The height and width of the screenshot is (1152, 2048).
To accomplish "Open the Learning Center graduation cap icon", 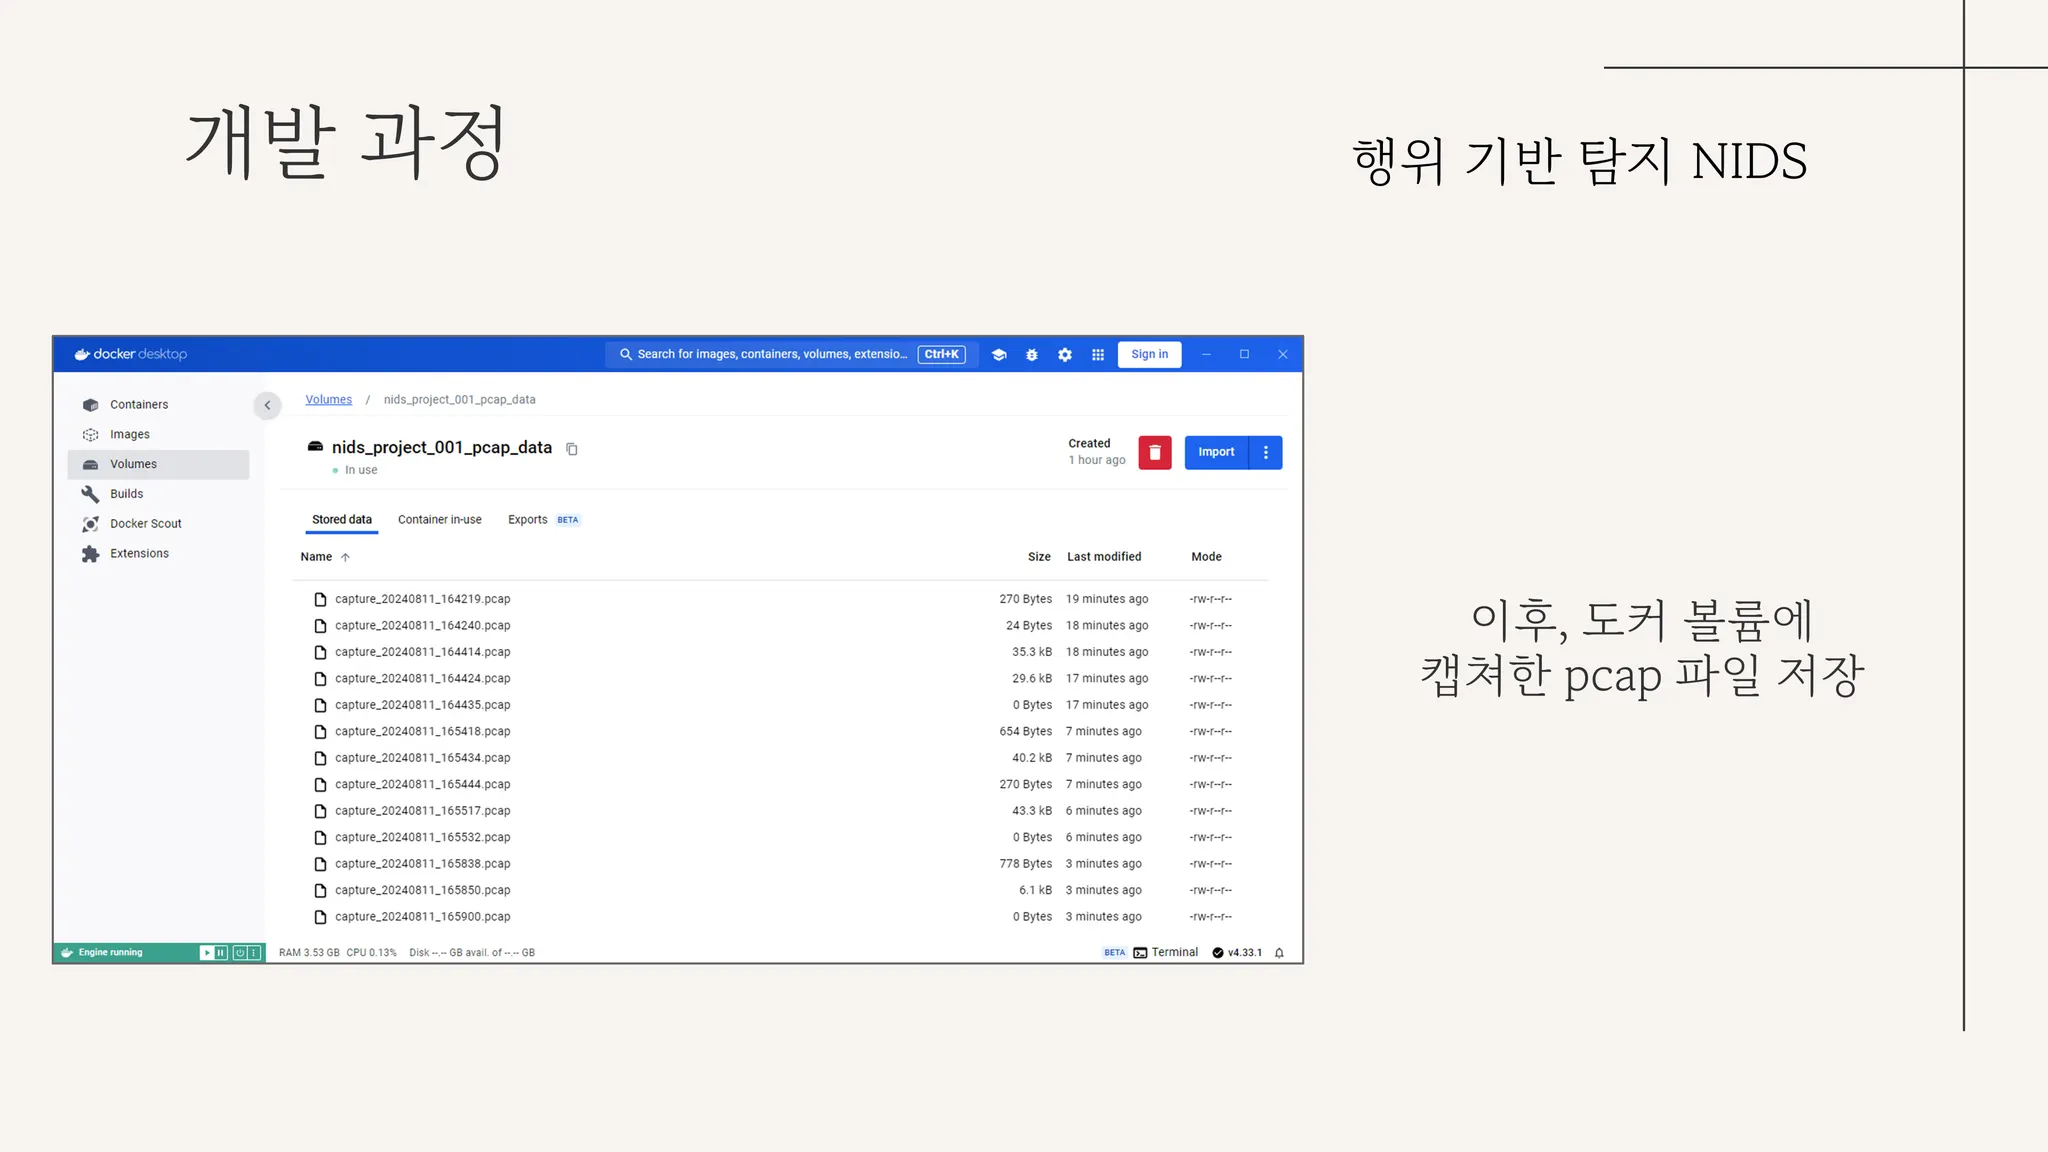I will [998, 355].
